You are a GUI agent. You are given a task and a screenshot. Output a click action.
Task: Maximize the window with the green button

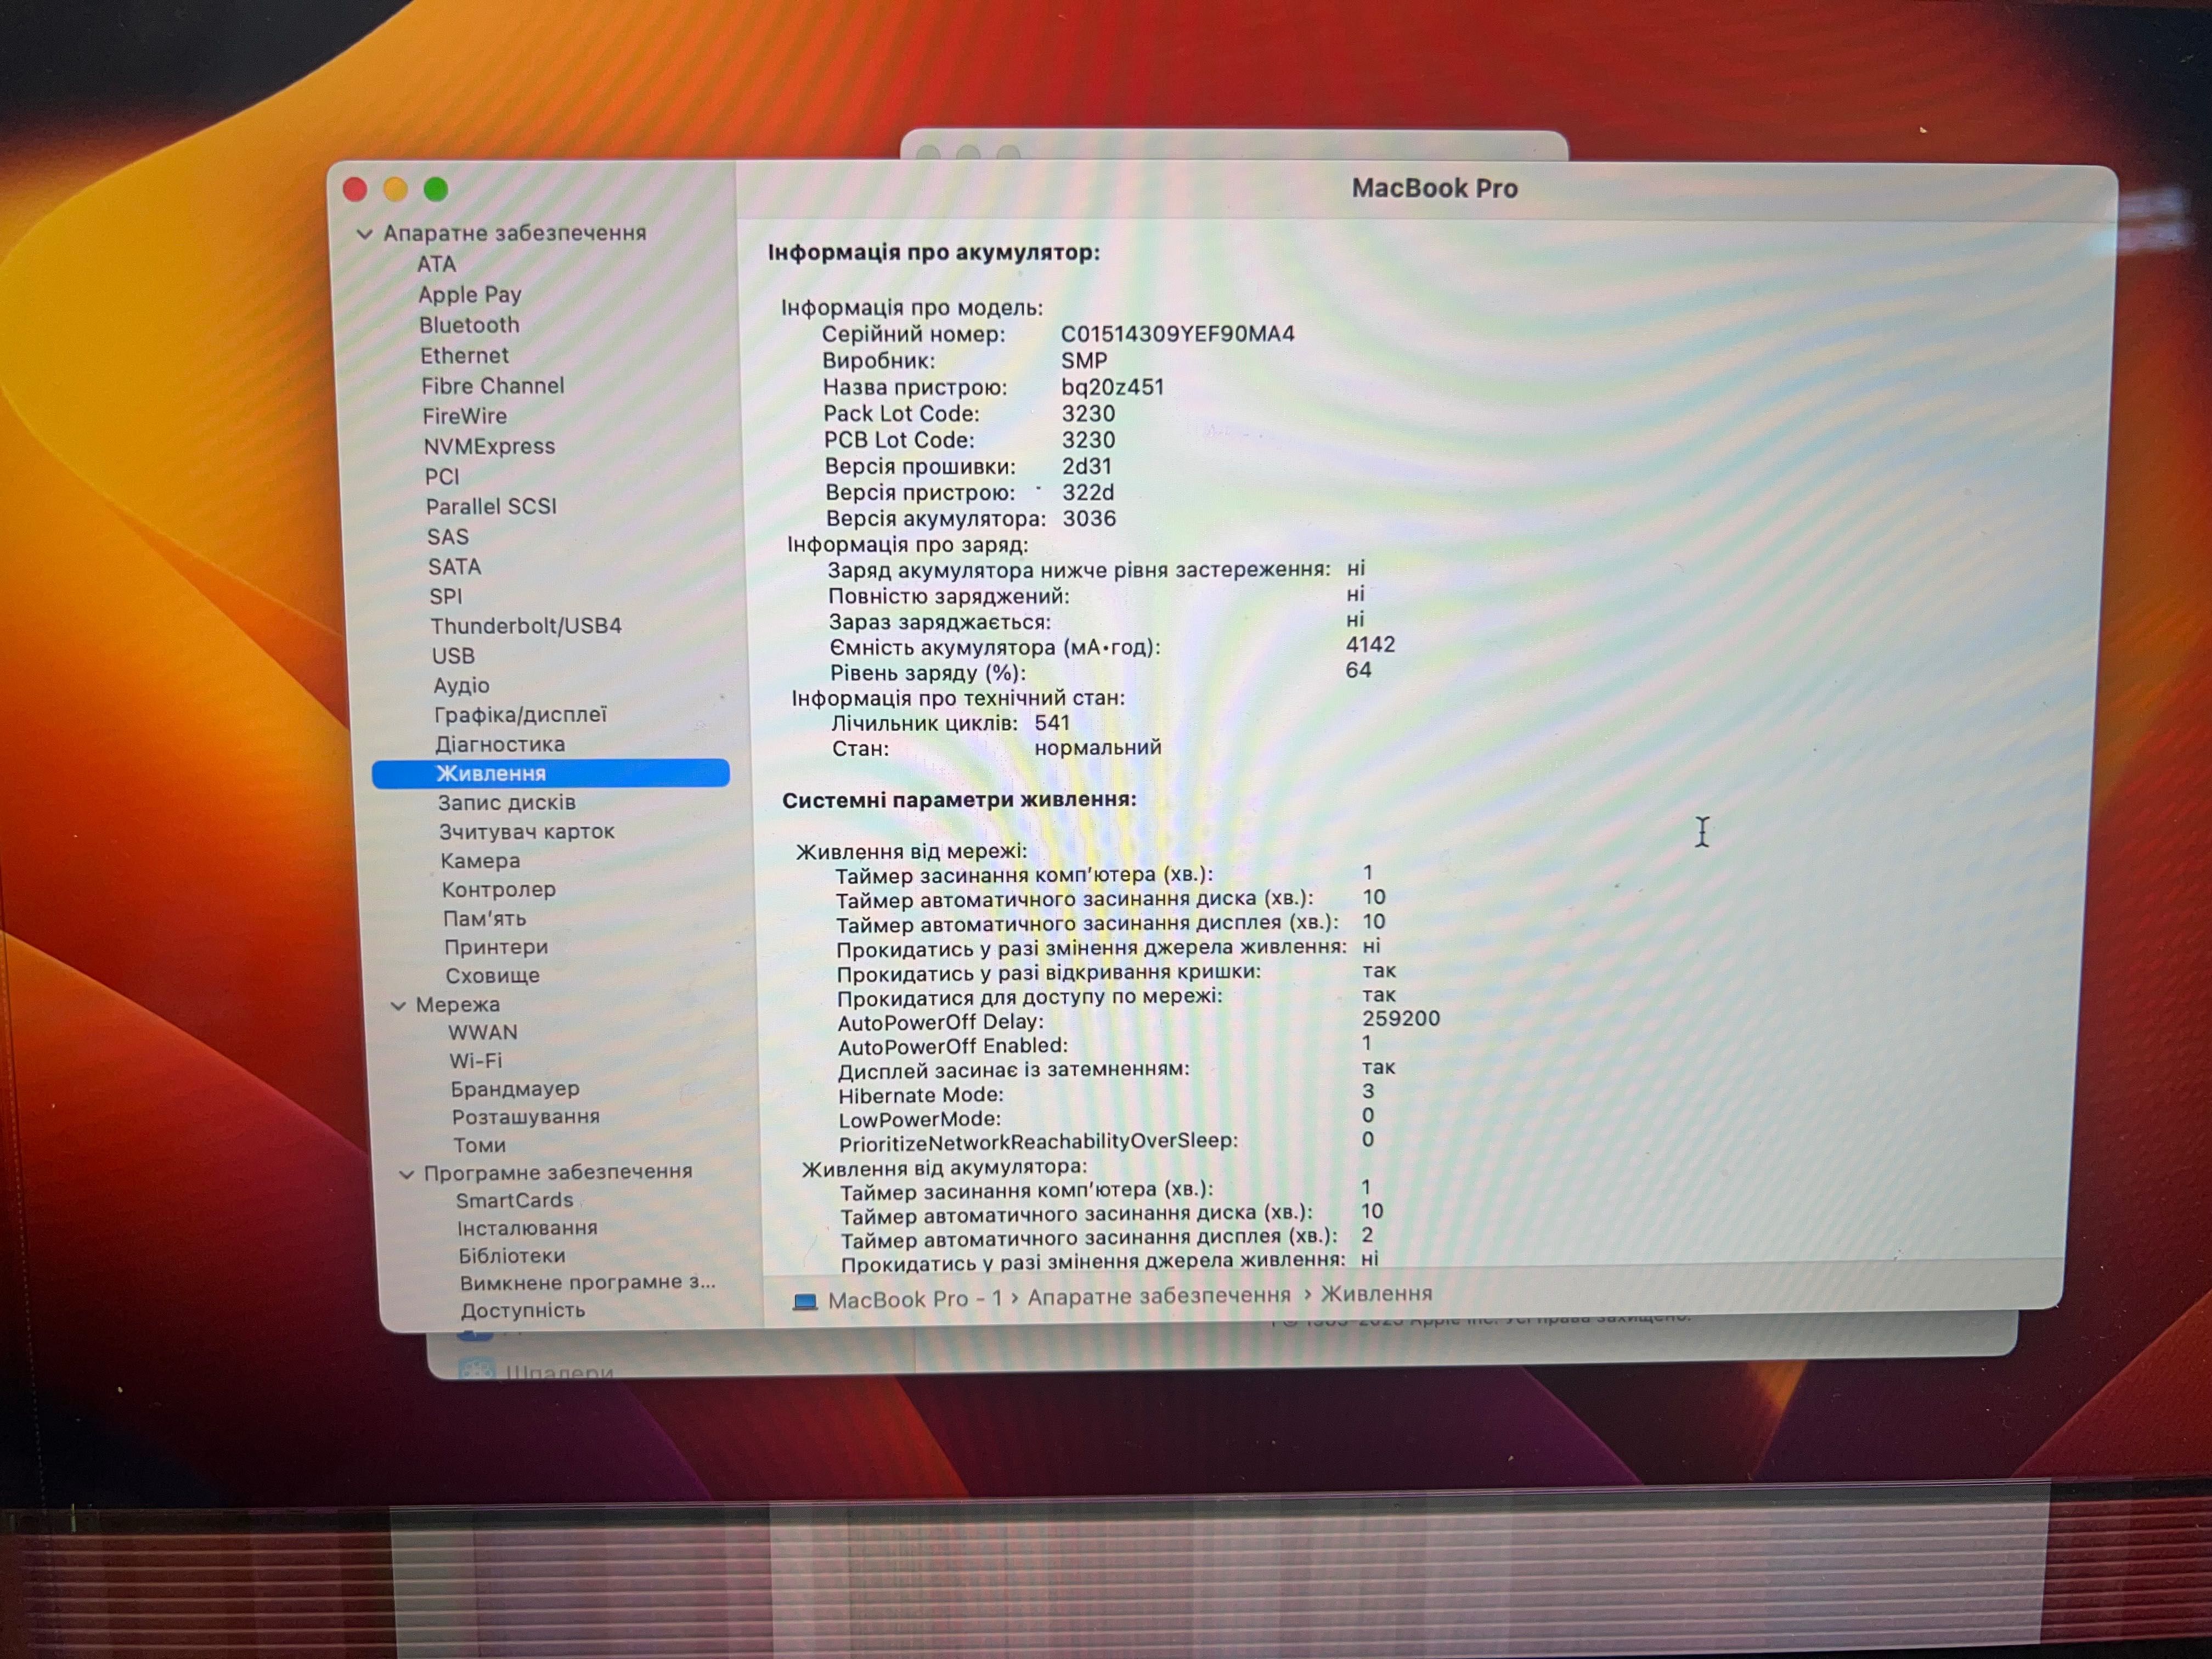click(436, 189)
